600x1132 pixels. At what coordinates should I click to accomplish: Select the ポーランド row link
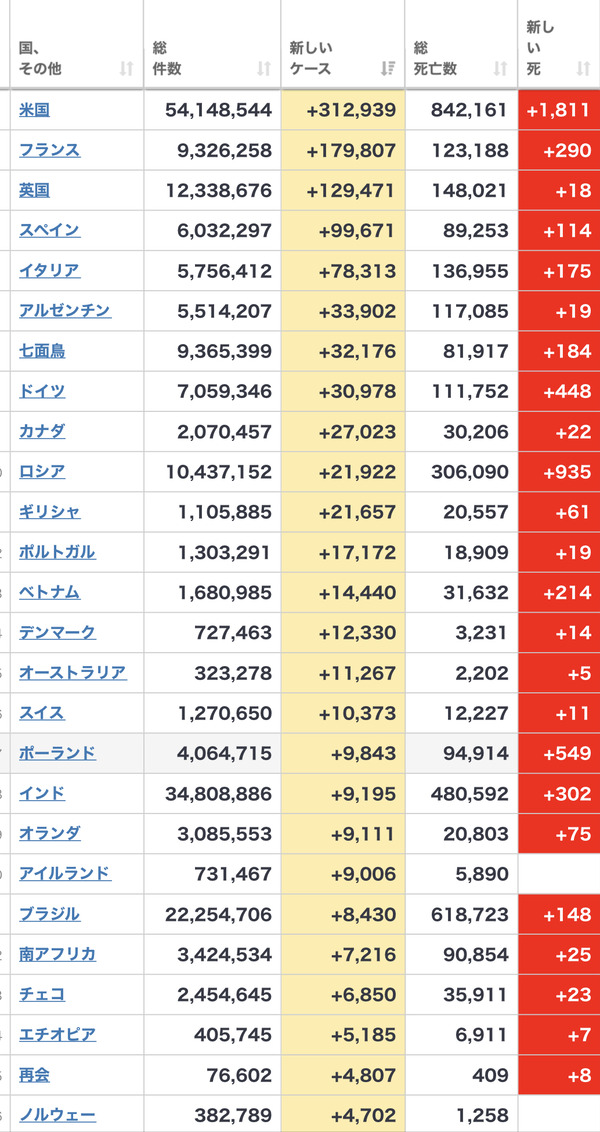[57, 754]
